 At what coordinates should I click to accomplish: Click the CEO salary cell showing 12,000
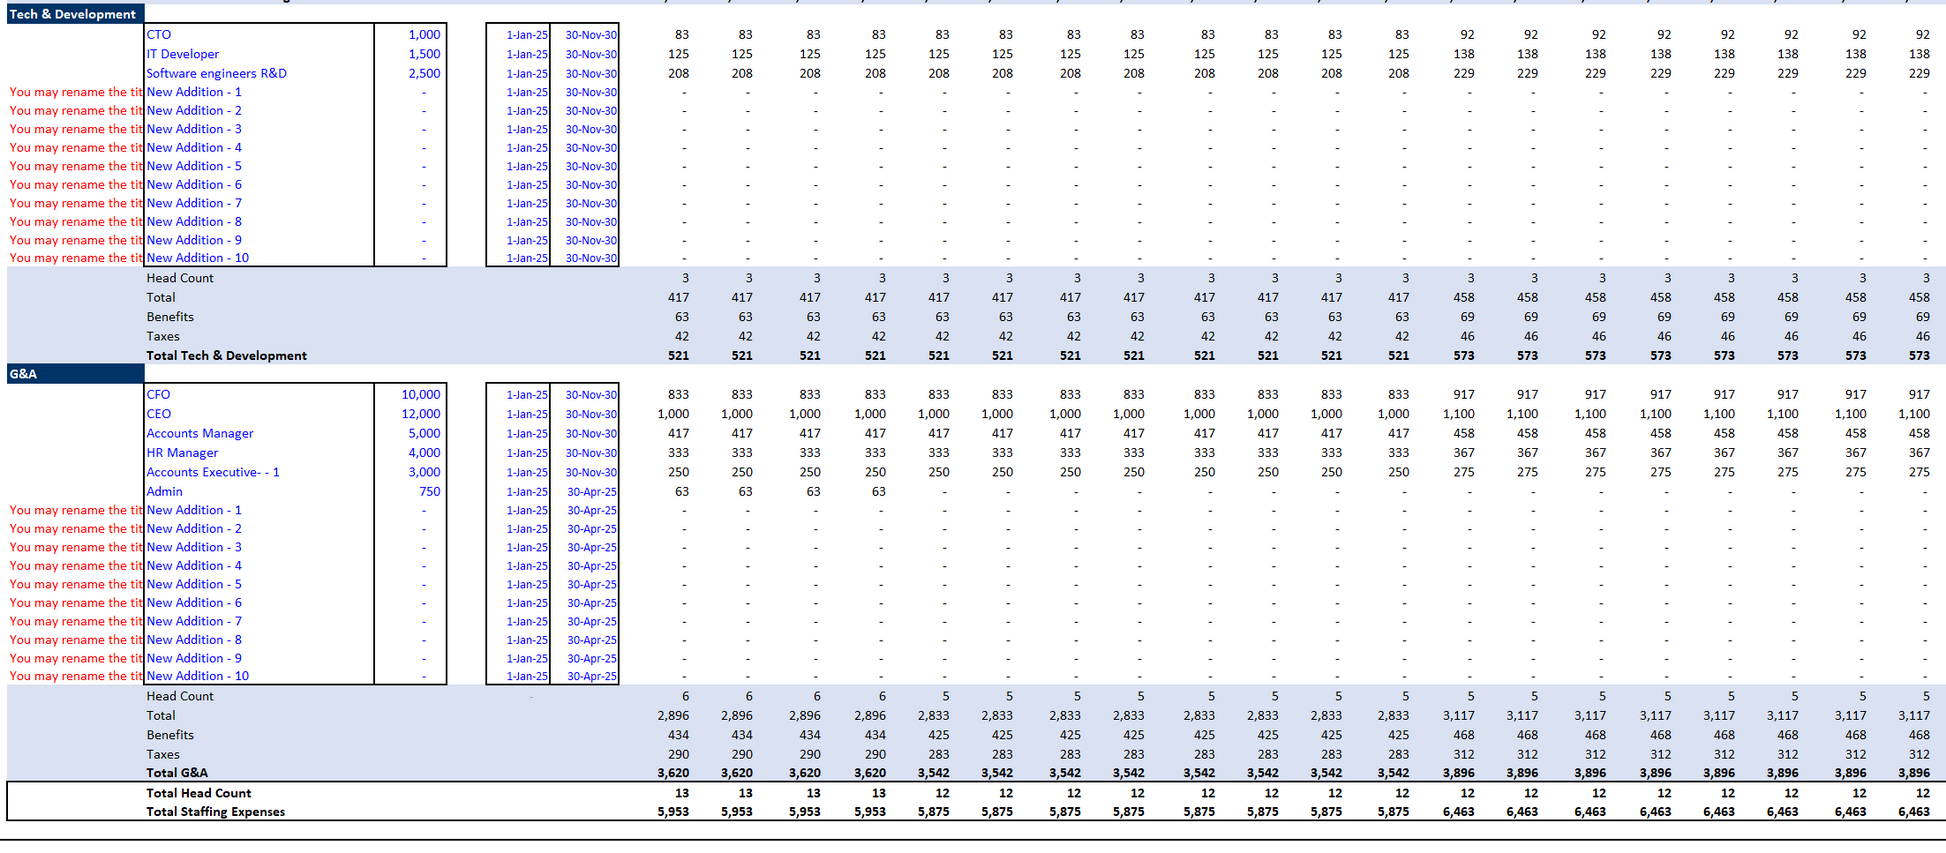coord(420,414)
